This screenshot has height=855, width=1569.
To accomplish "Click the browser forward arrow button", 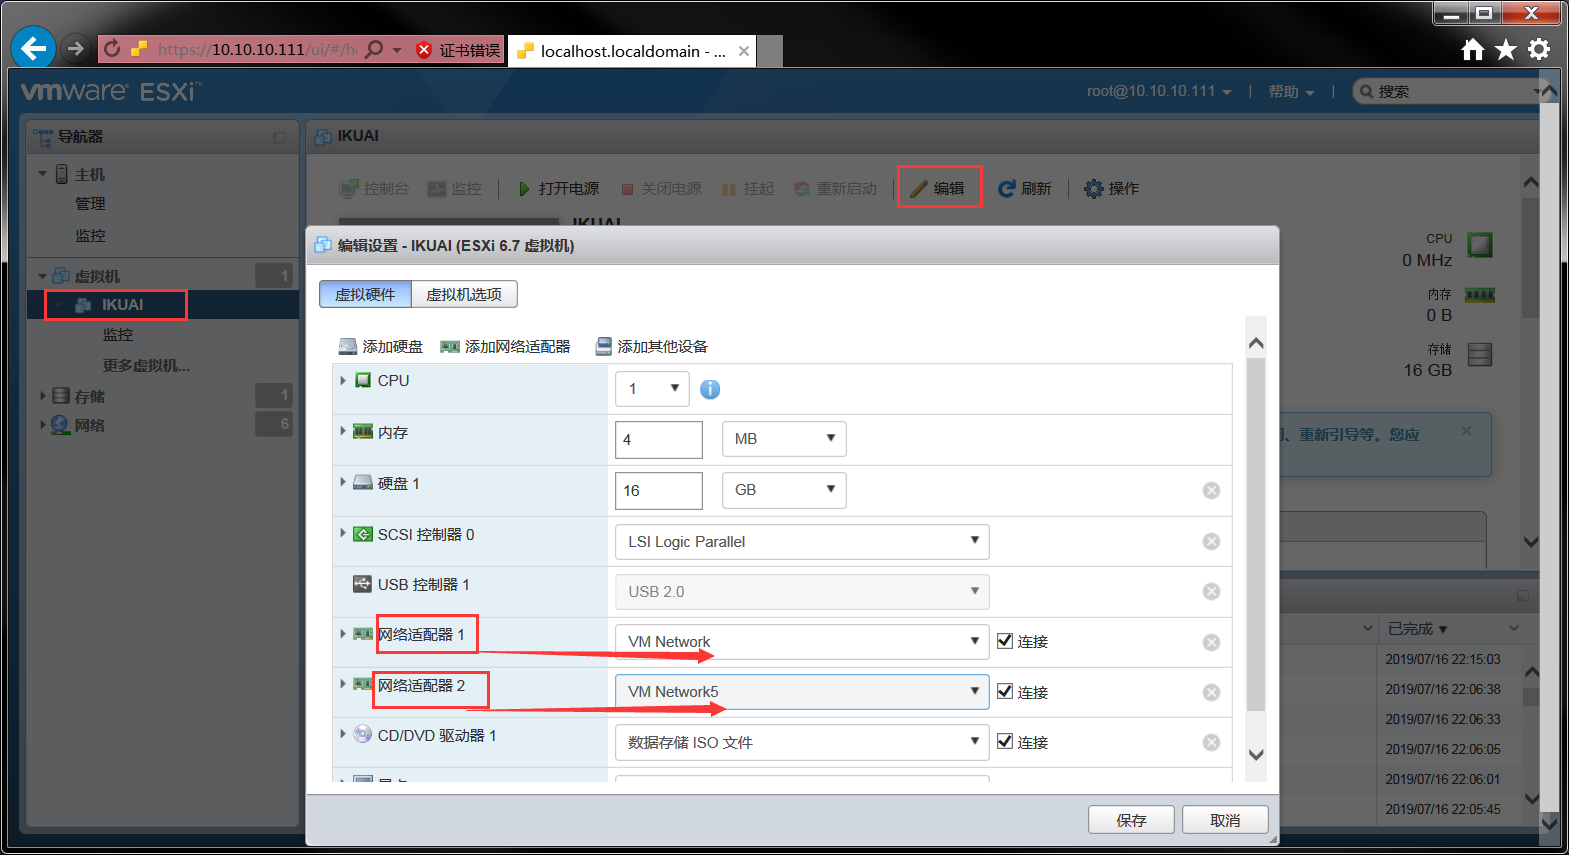I will 75,48.
